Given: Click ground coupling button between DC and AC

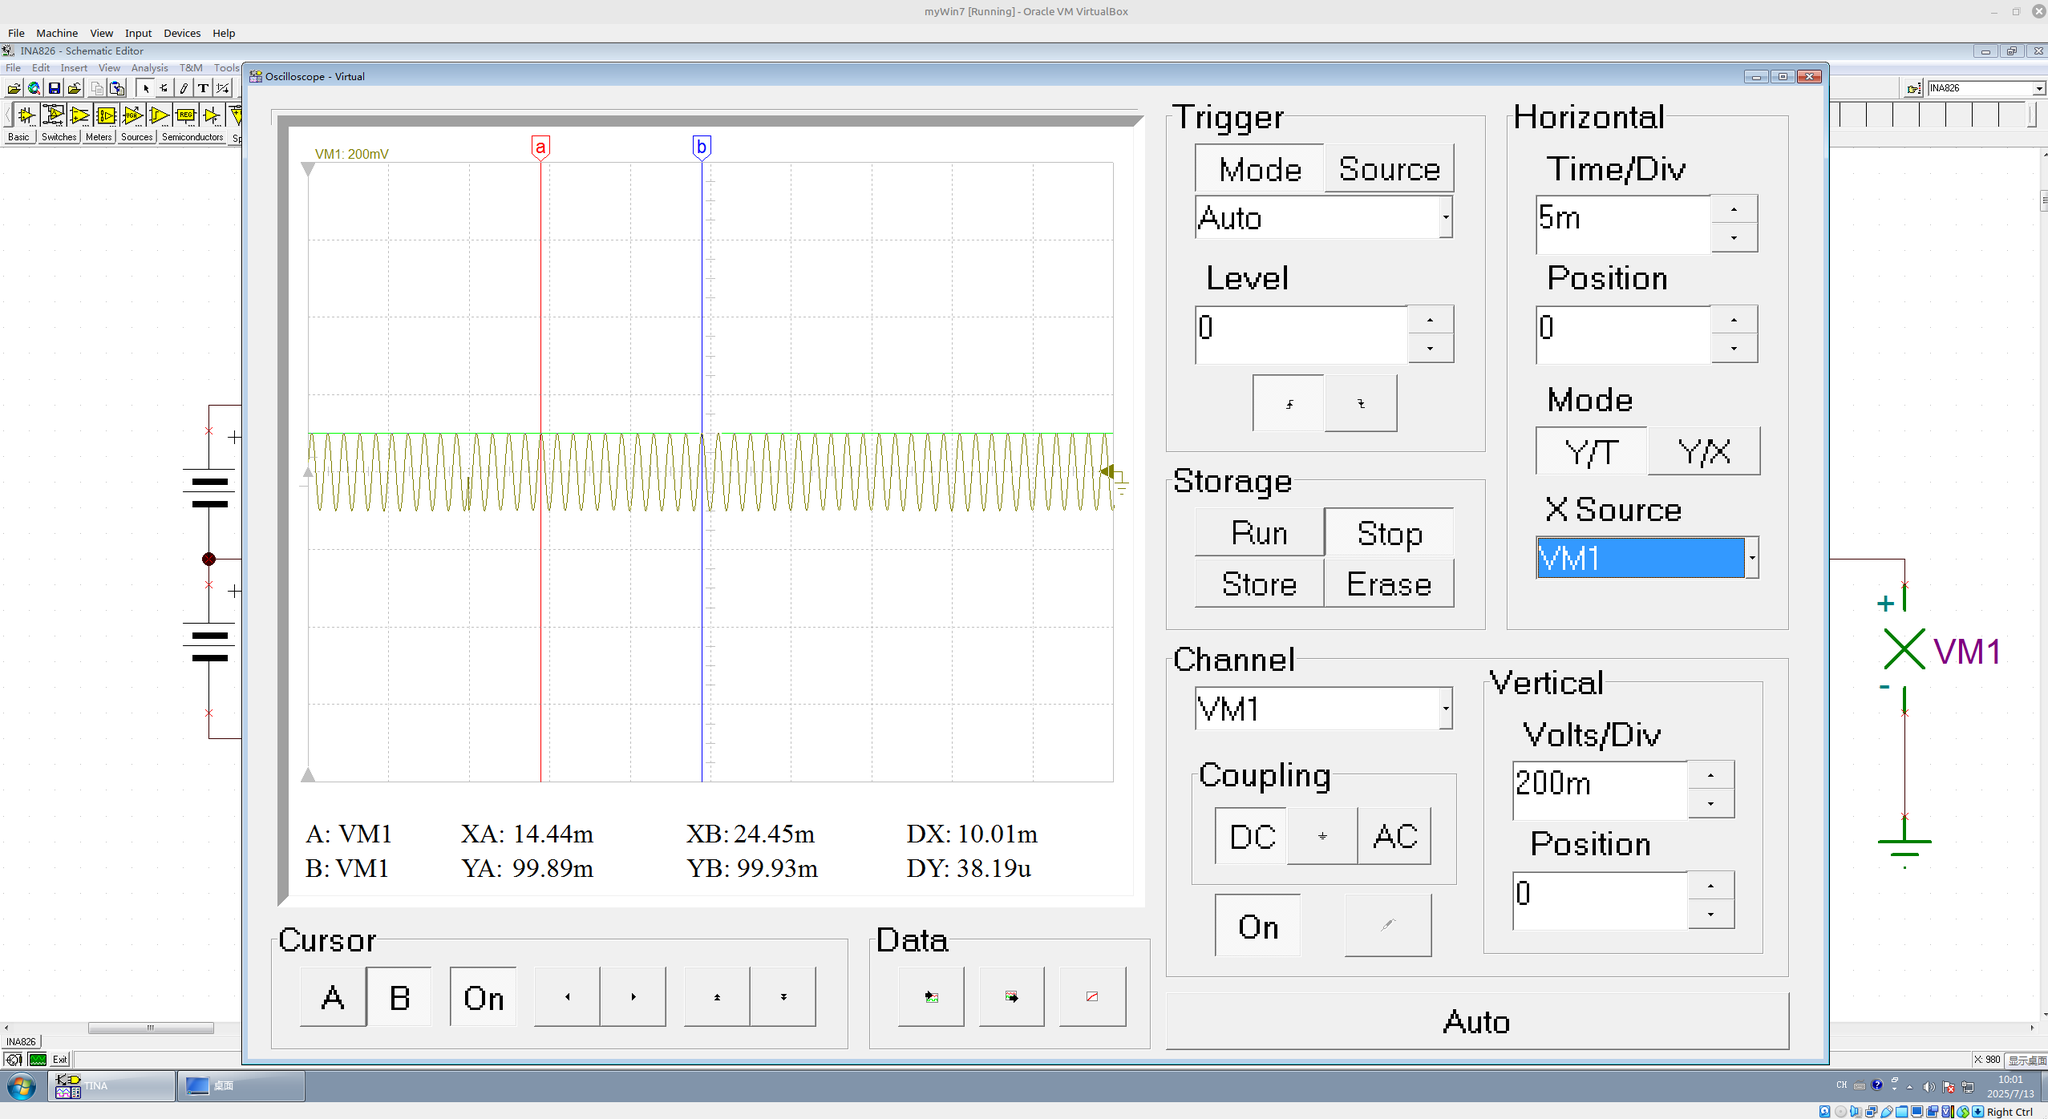Looking at the screenshot, I should 1322,836.
